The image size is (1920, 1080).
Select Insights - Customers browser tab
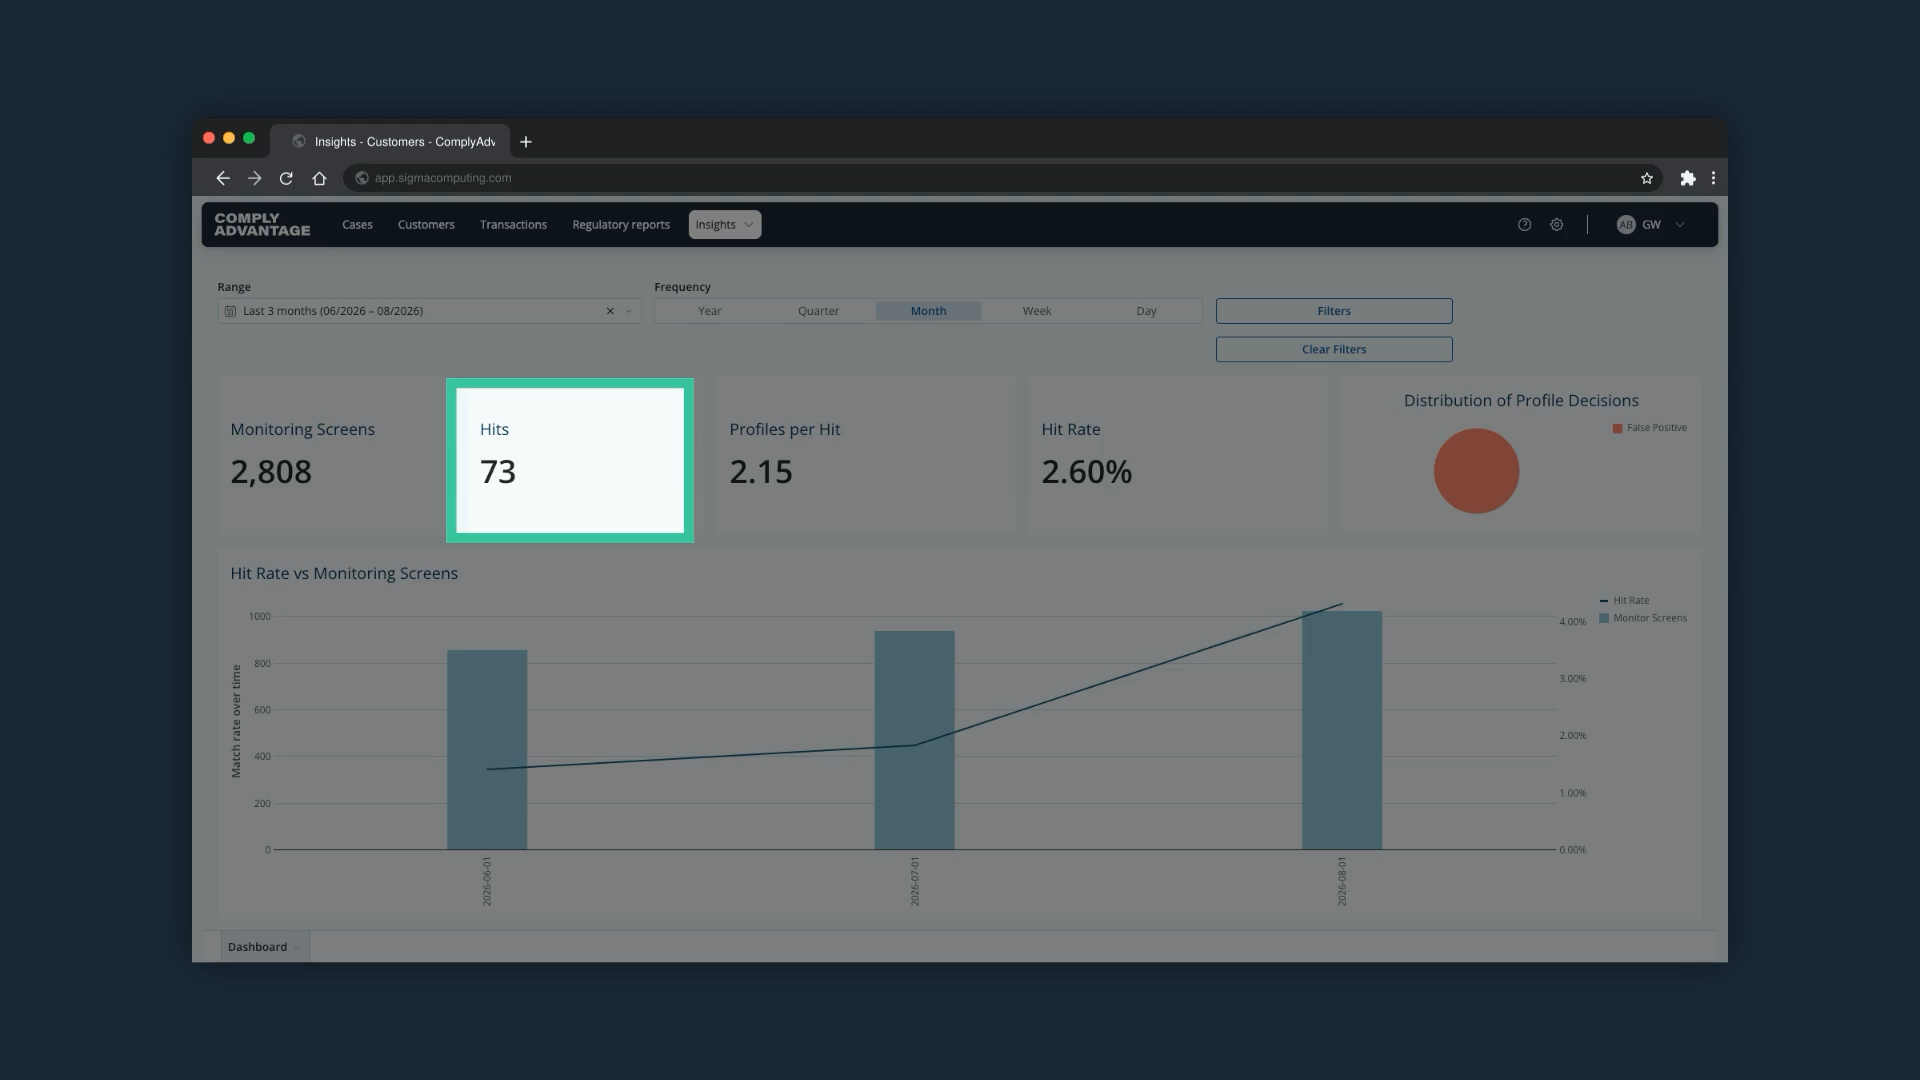[x=392, y=142]
